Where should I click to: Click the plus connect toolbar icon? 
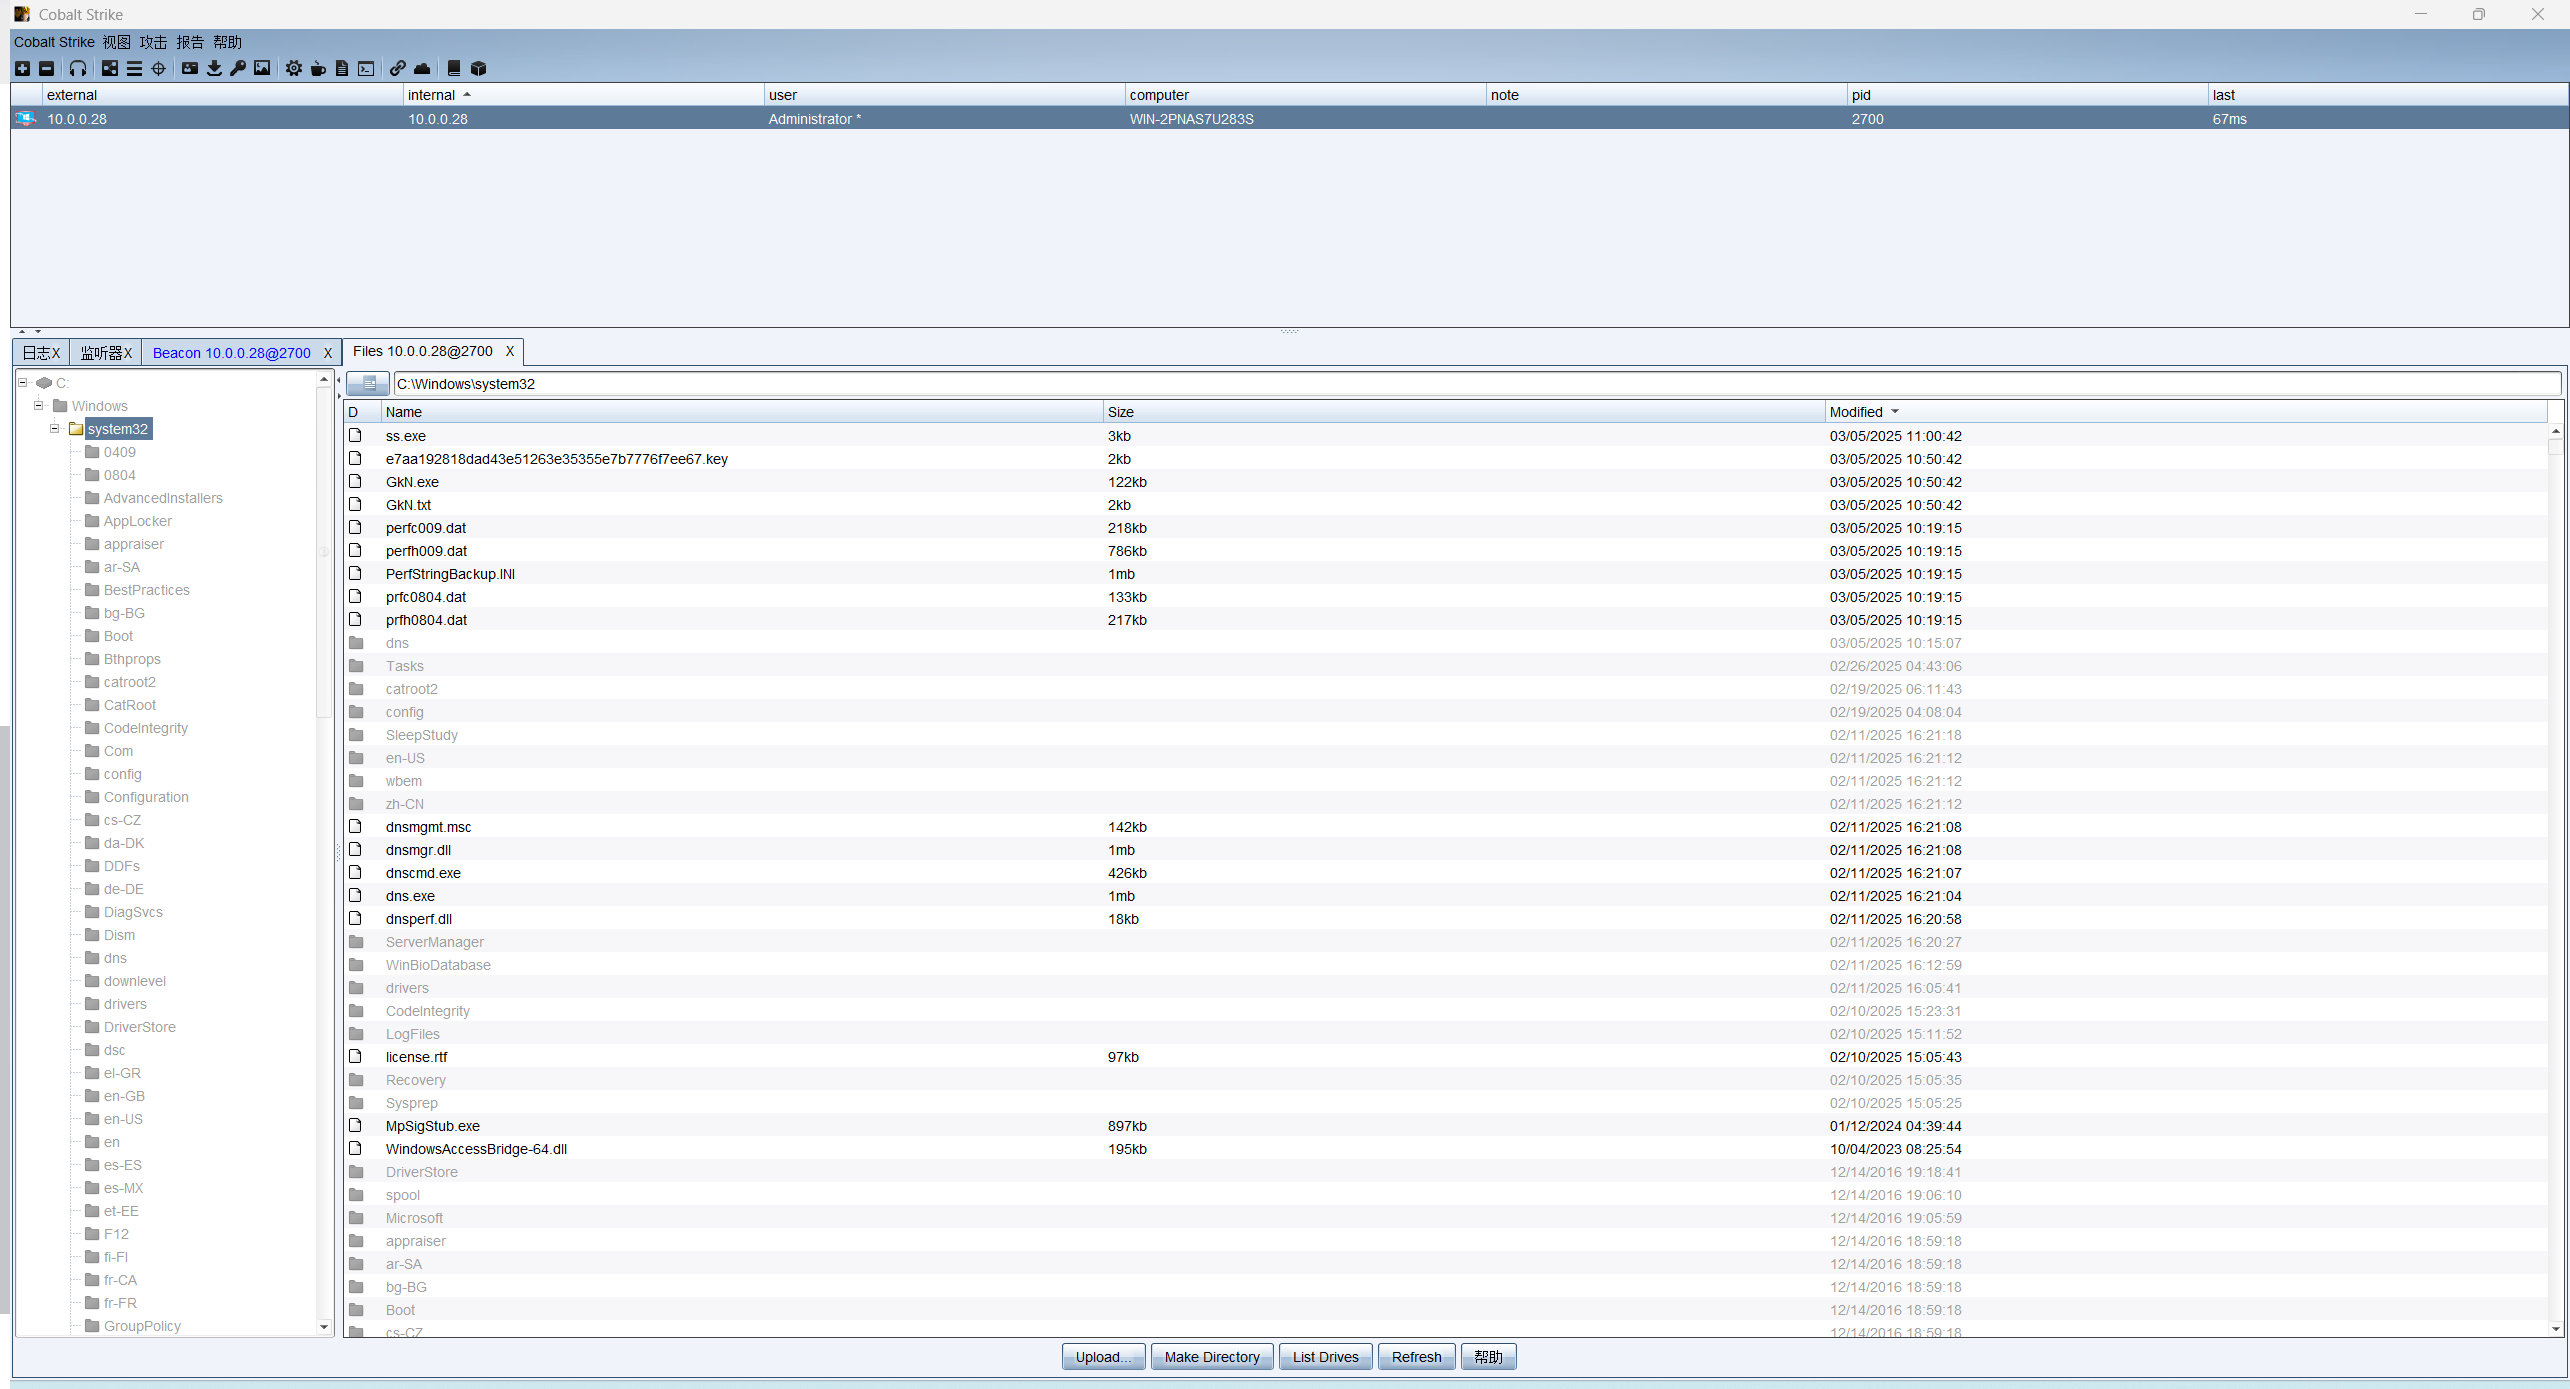[22, 68]
